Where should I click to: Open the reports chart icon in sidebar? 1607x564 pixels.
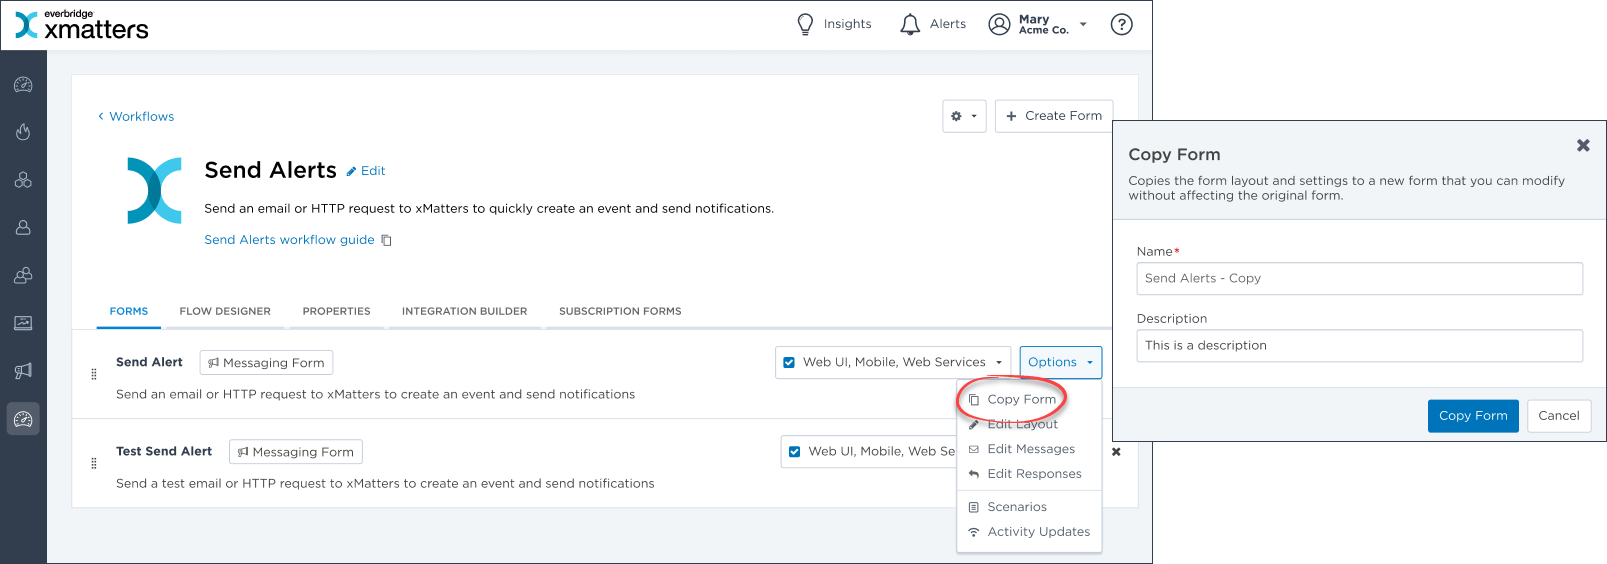click(x=23, y=323)
